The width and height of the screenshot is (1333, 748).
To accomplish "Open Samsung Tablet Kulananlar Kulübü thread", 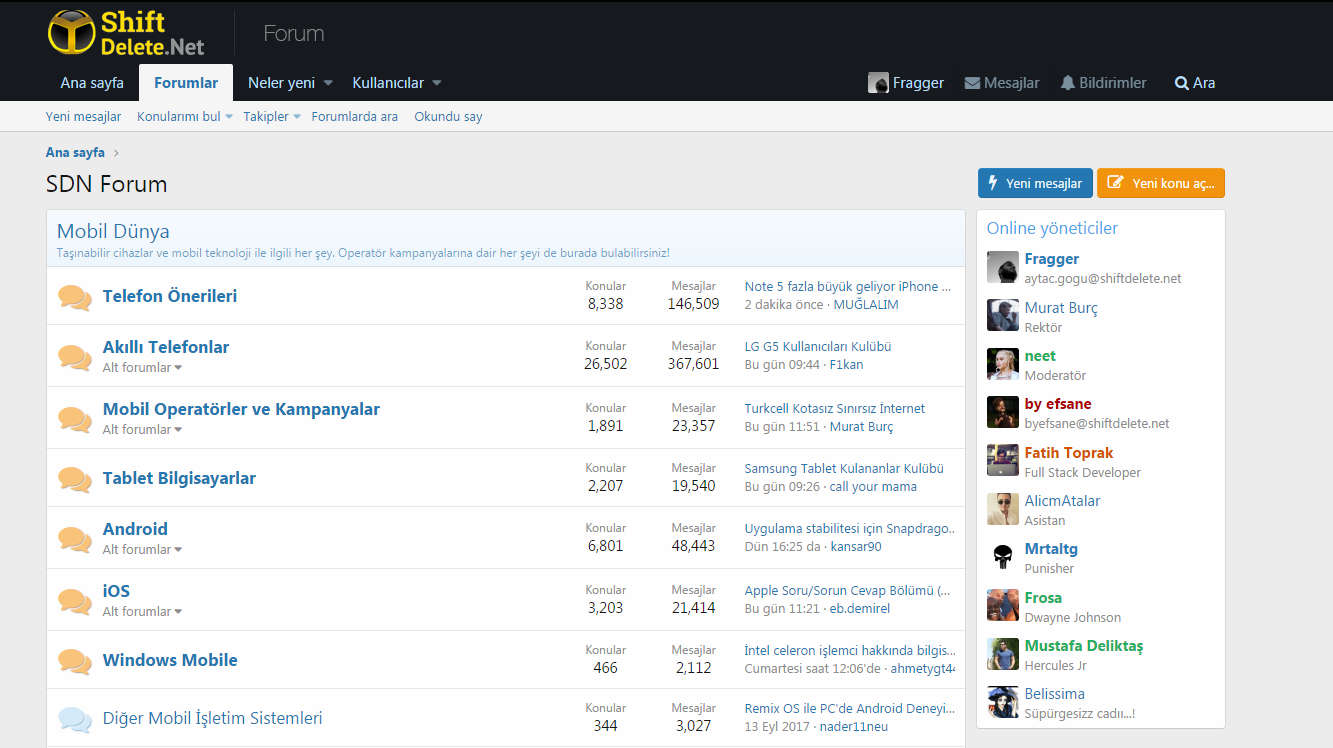I will 844,469.
